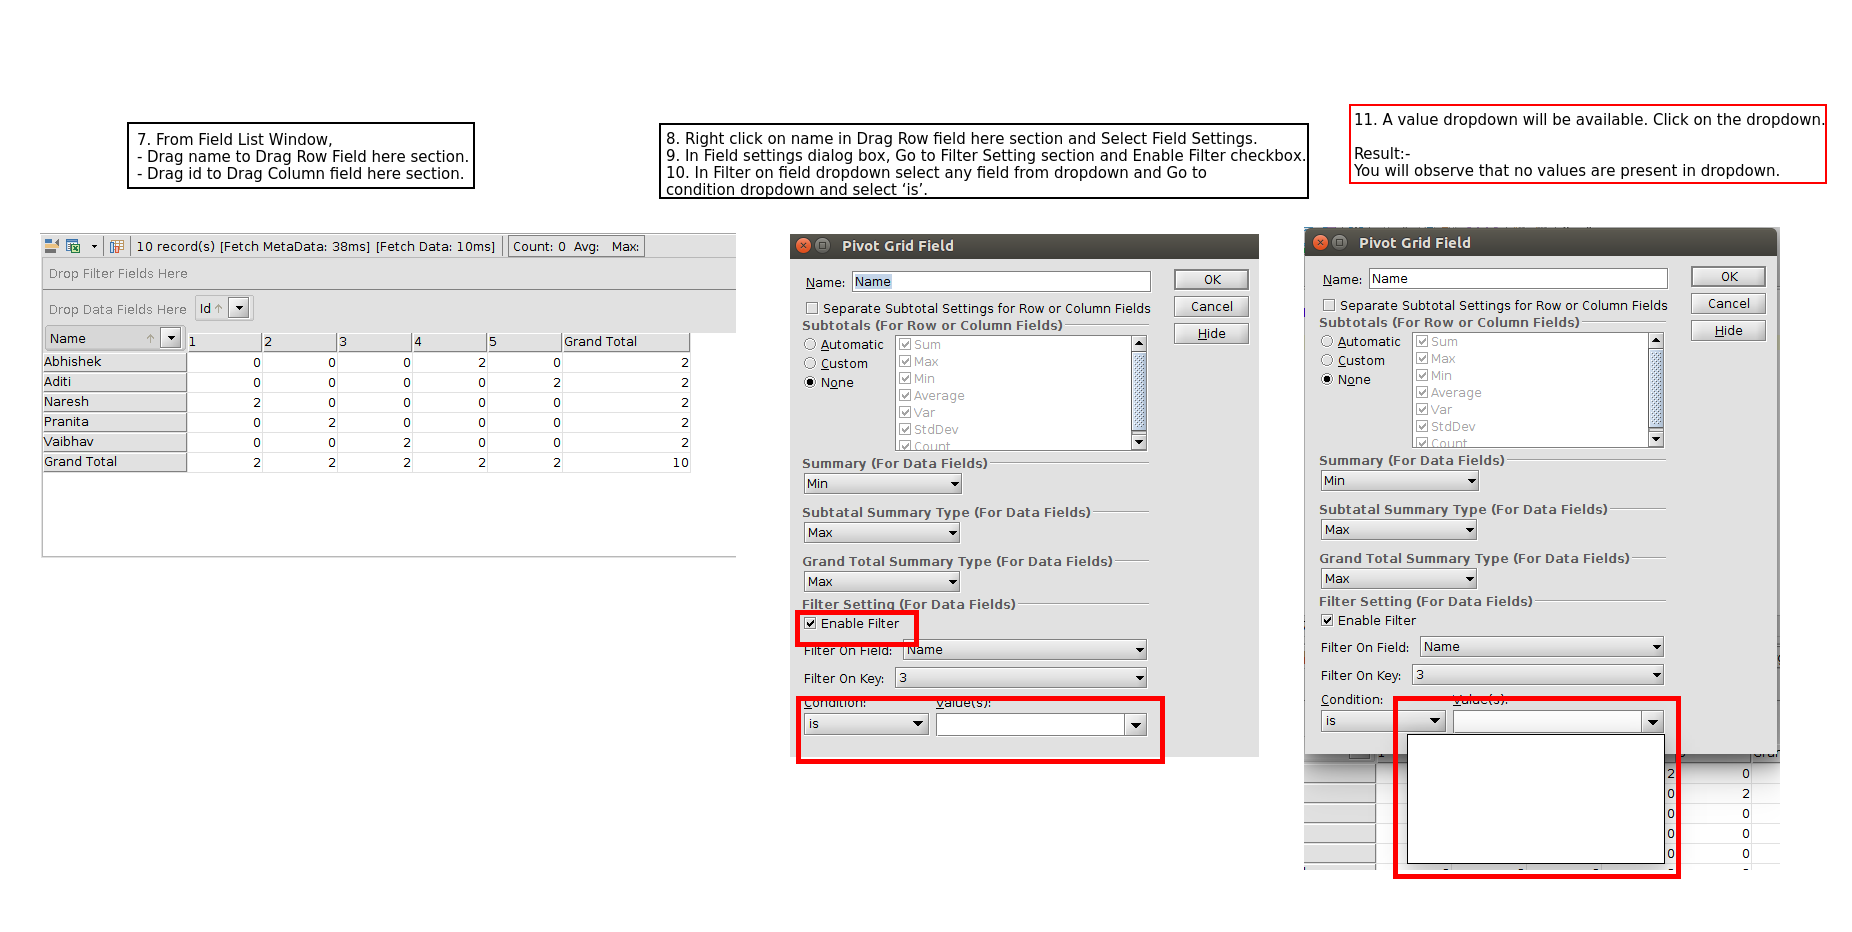This screenshot has height=932, width=1852.
Task: Click the sort arrow on the Id field
Action: click(x=218, y=308)
